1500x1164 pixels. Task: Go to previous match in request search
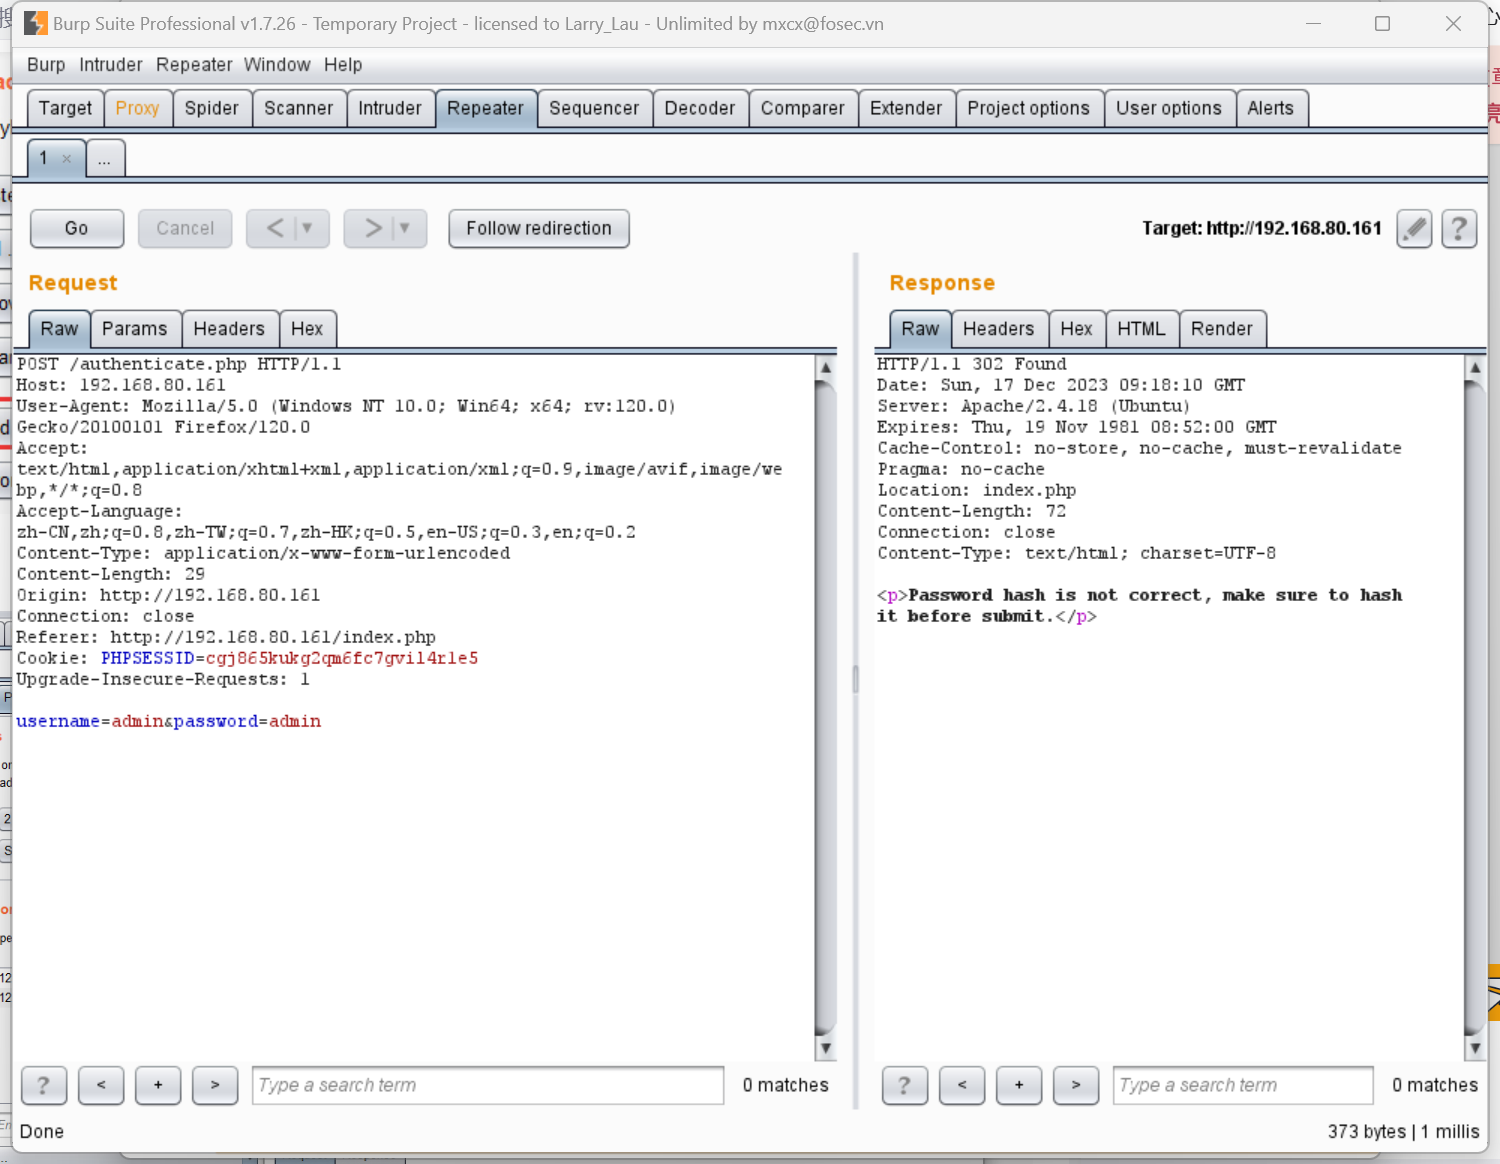[x=101, y=1085]
